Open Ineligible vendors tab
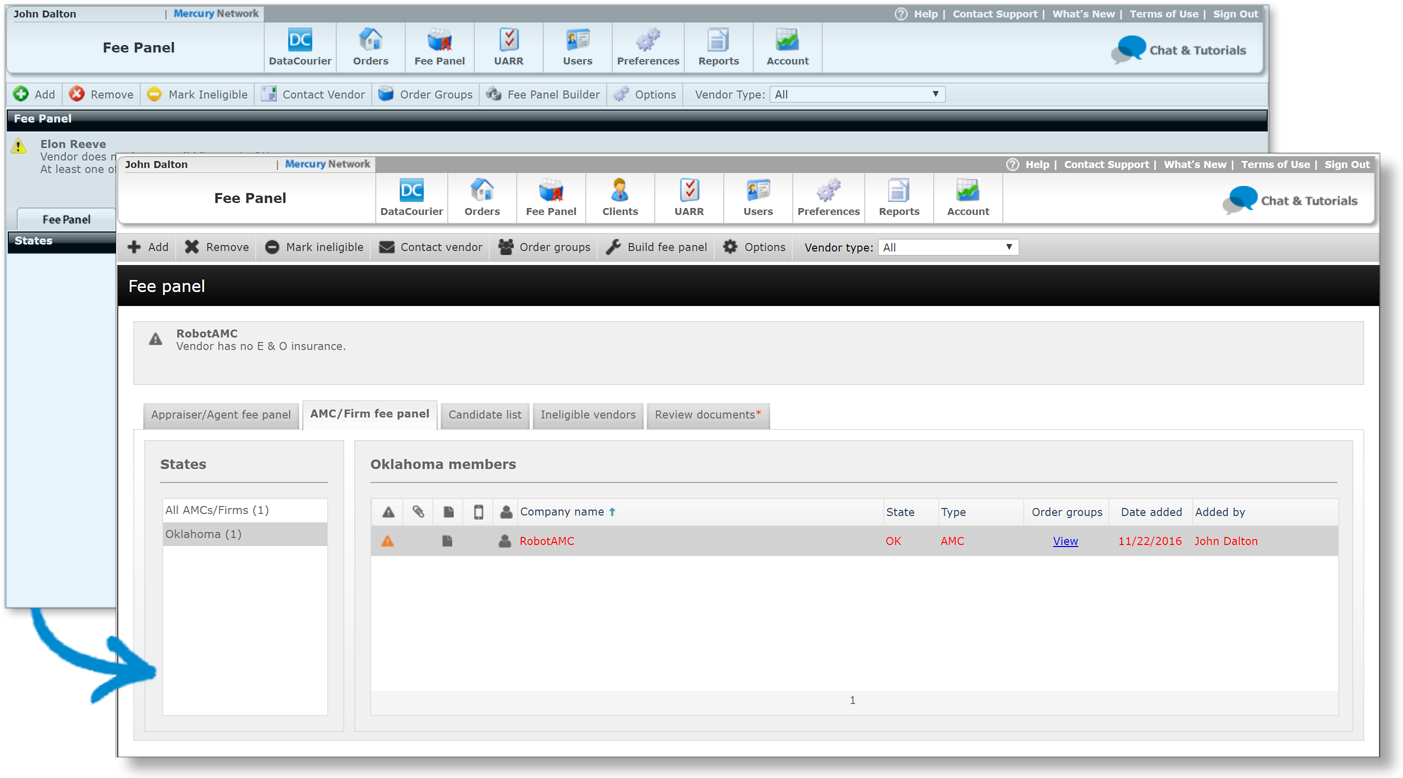This screenshot has width=1403, height=778. pos(588,415)
